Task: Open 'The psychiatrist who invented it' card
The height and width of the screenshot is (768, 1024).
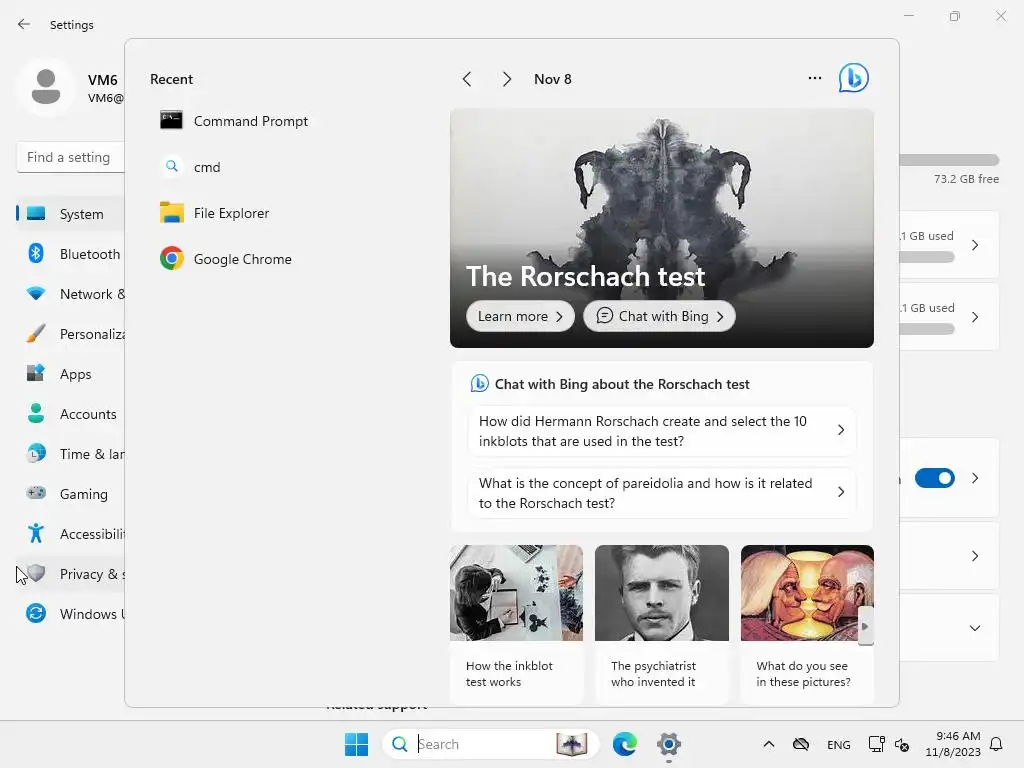Action: click(x=662, y=624)
